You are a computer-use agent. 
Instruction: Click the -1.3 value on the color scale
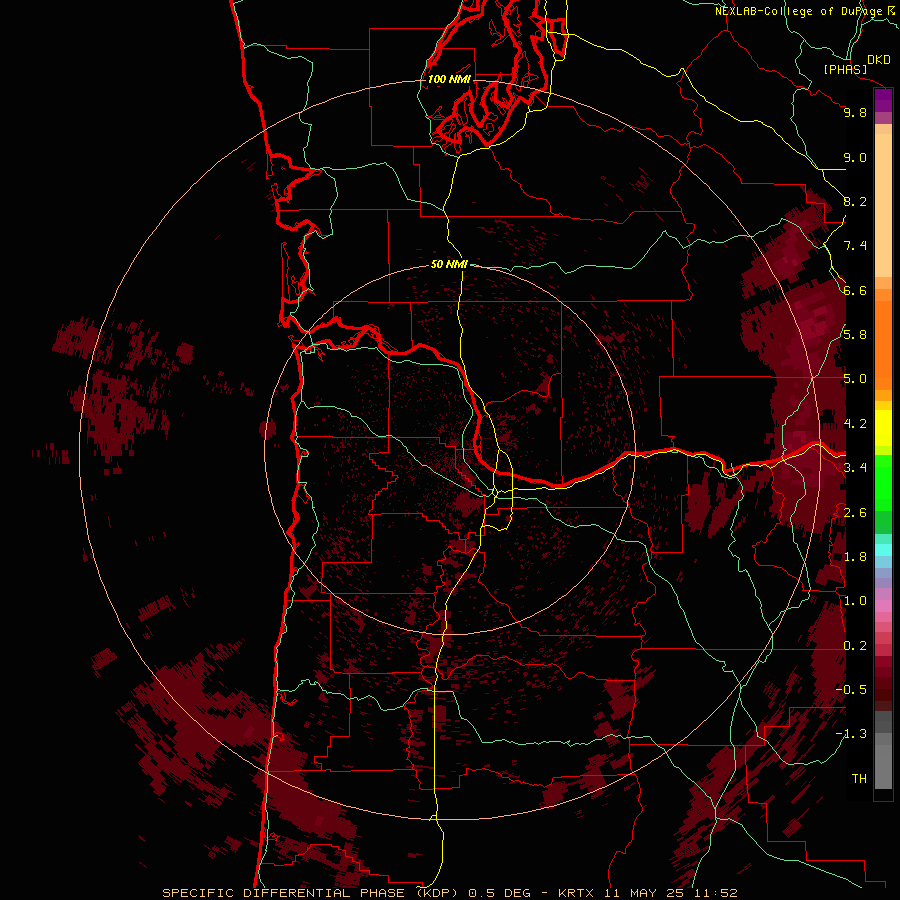[x=851, y=734]
